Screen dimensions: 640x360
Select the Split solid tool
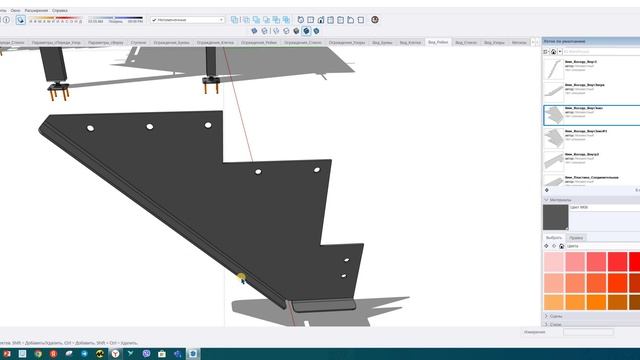click(286, 20)
